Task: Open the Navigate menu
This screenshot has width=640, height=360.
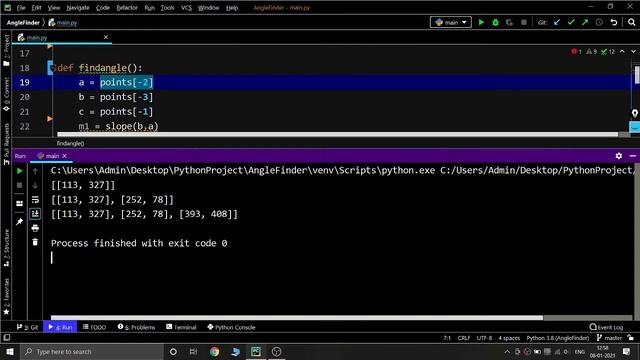Action: tap(78, 8)
